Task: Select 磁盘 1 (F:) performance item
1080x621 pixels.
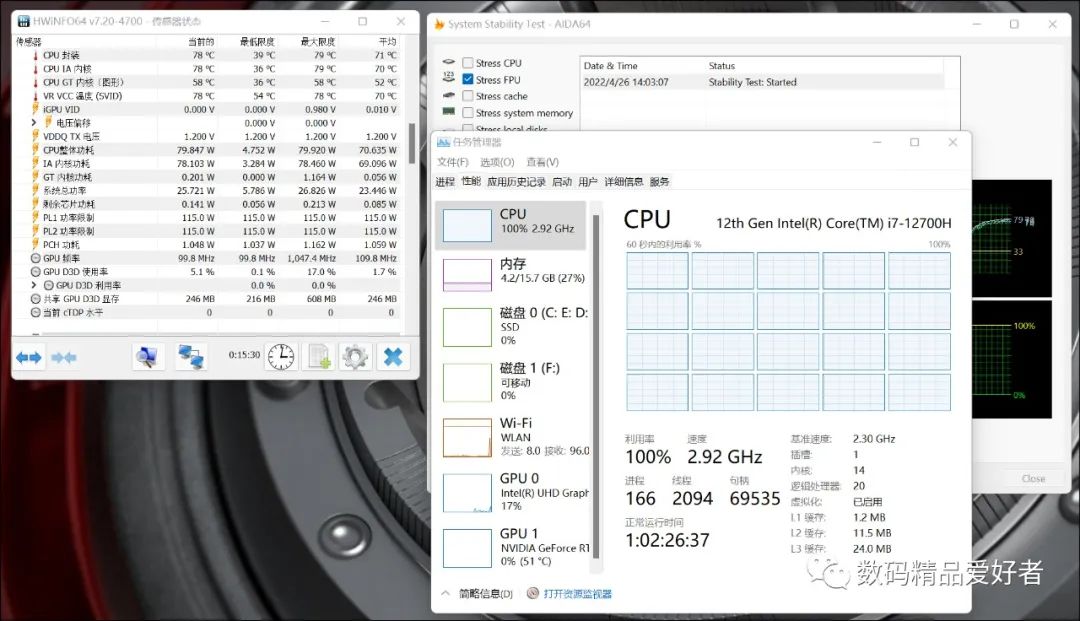Action: [510, 381]
